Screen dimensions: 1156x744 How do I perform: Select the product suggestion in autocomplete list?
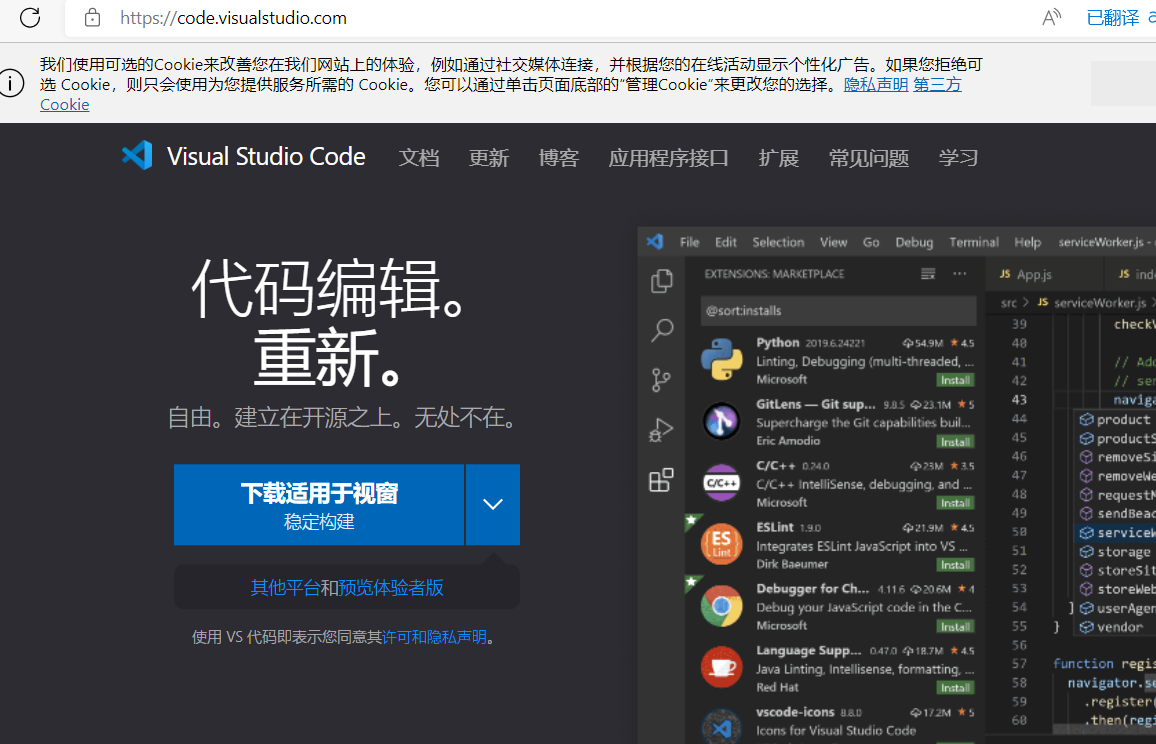(x=1124, y=420)
